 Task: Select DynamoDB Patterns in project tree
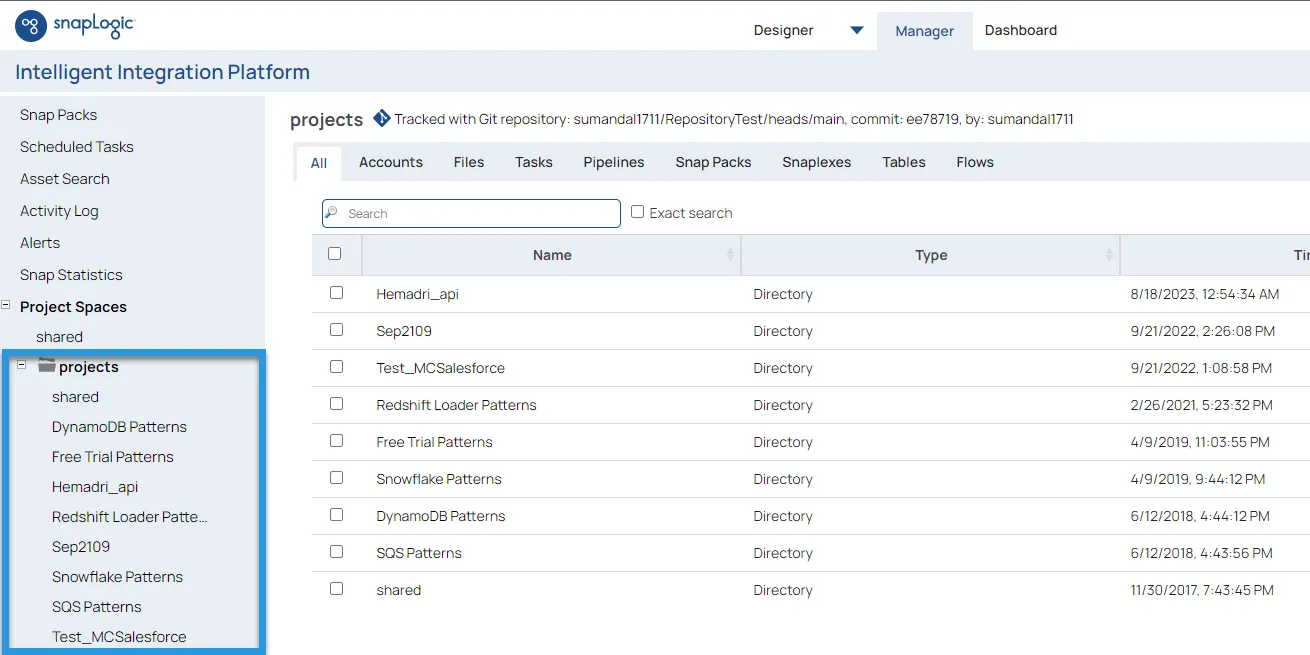point(119,427)
